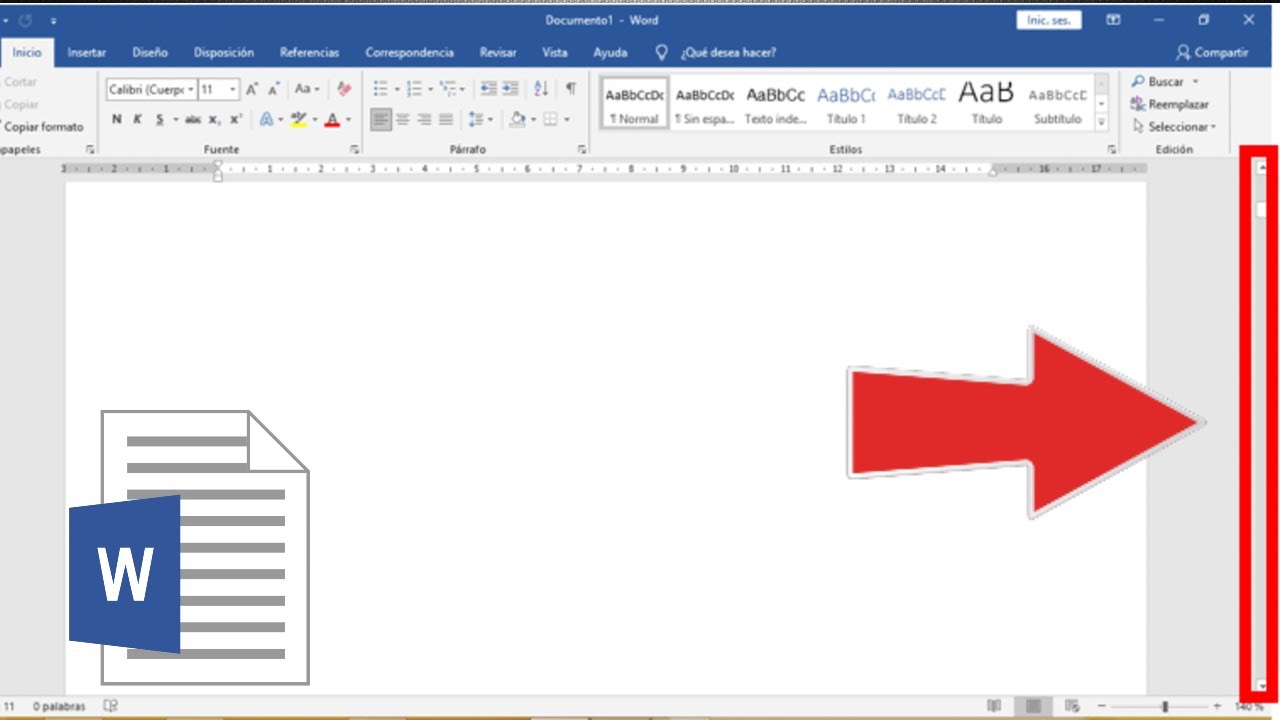Select center alignment button
Viewport: 1280px width, 720px height.
[x=403, y=119]
